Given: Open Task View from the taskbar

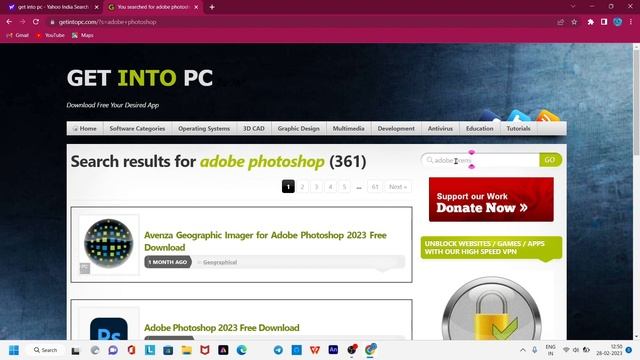Looking at the screenshot, I should coord(76,350).
